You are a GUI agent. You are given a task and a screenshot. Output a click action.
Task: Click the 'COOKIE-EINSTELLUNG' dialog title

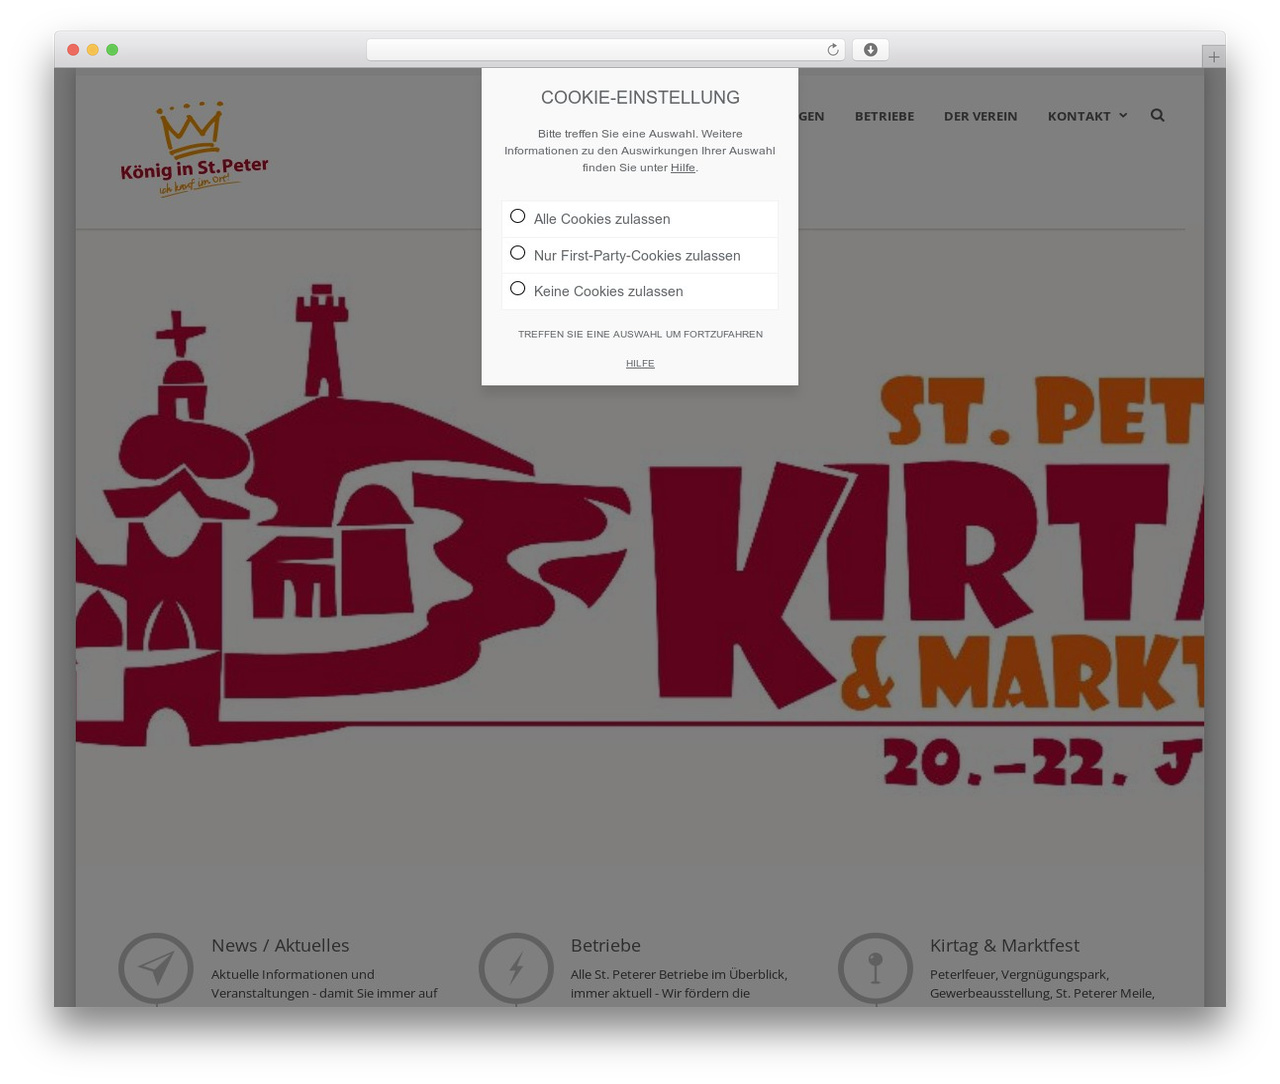(x=640, y=97)
